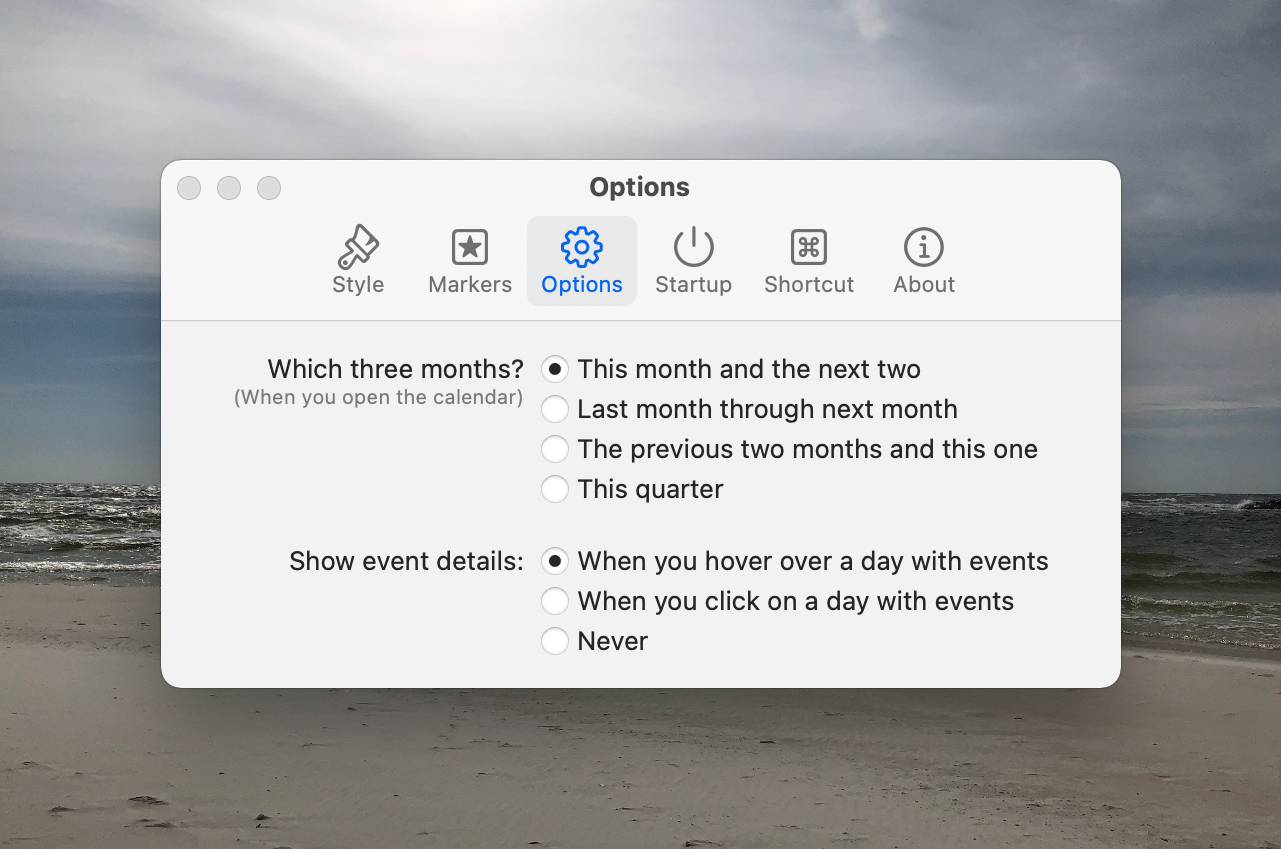
Task: Select the Options gear toolbar item
Action: pyautogui.click(x=582, y=261)
